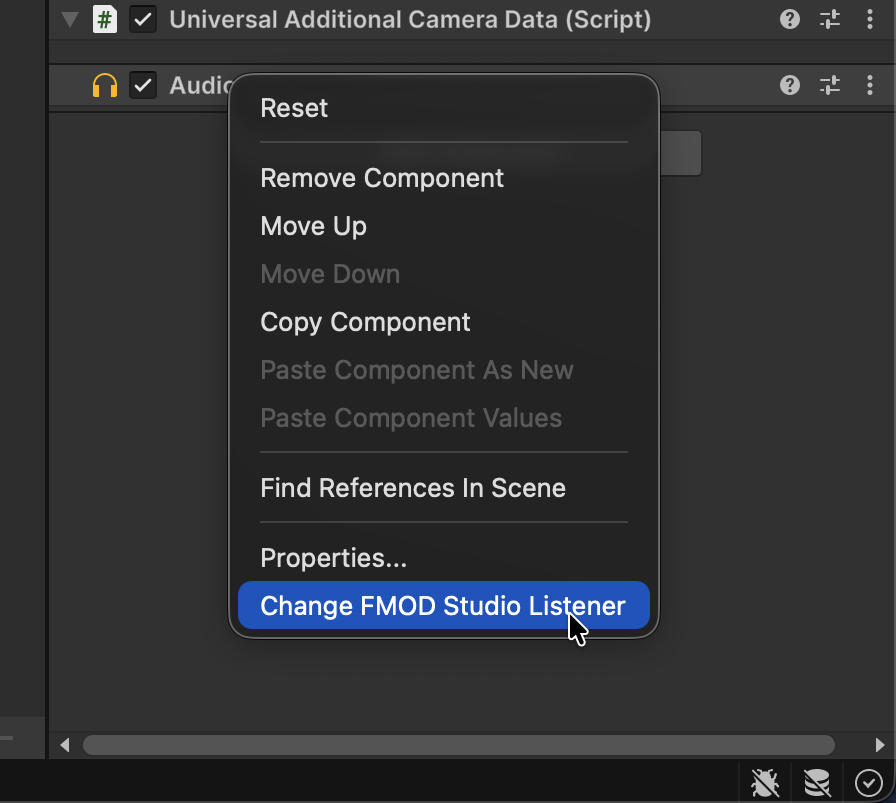Screen dimensions: 896x803
Task: Click the scrollbar left arrow
Action: [65, 745]
